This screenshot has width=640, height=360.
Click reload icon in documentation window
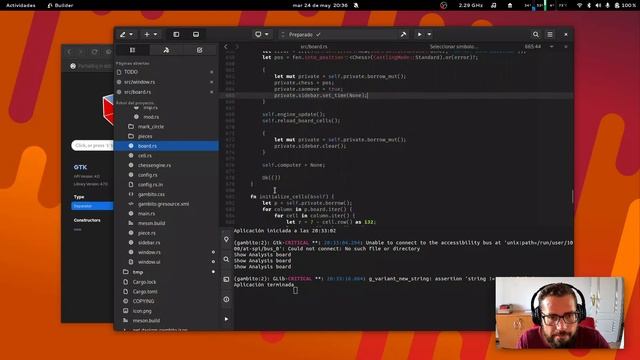[x=95, y=52]
